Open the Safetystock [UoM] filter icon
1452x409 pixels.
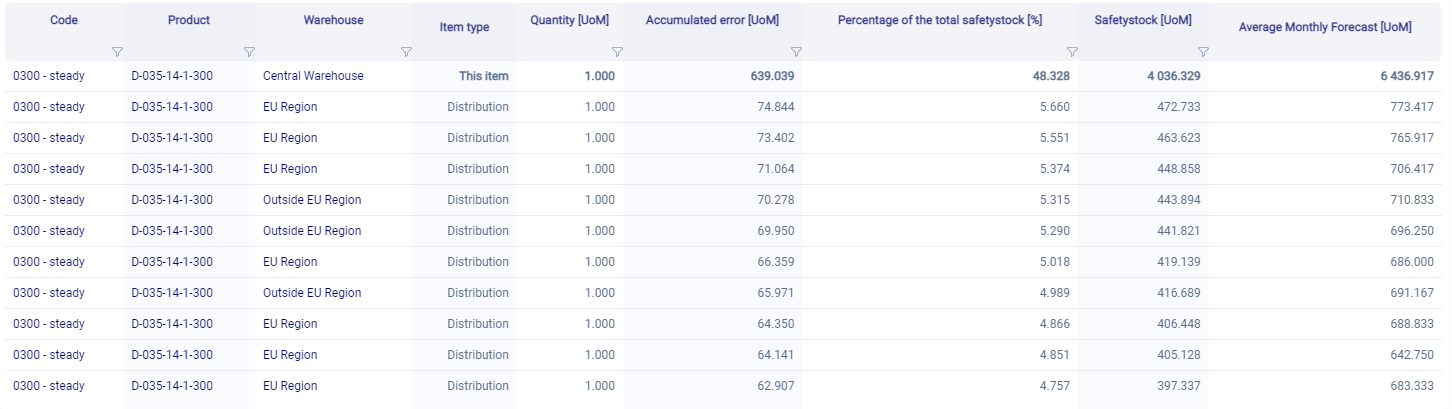point(1203,52)
